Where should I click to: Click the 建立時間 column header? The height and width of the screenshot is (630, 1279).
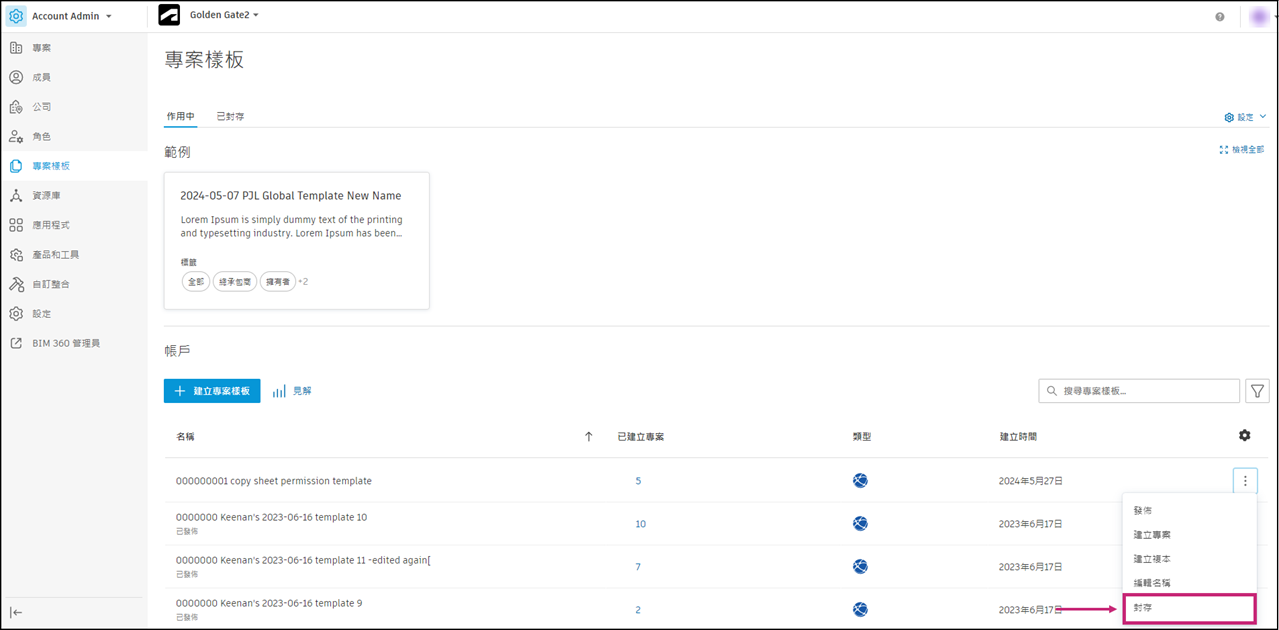(1018, 437)
